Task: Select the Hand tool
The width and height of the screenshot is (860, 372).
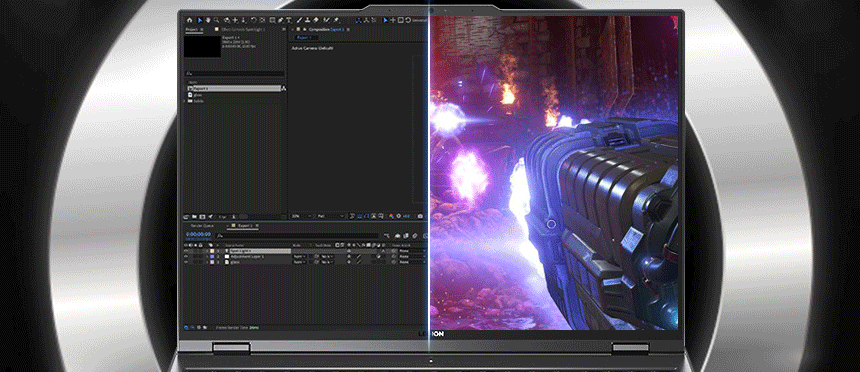Action: [x=208, y=20]
